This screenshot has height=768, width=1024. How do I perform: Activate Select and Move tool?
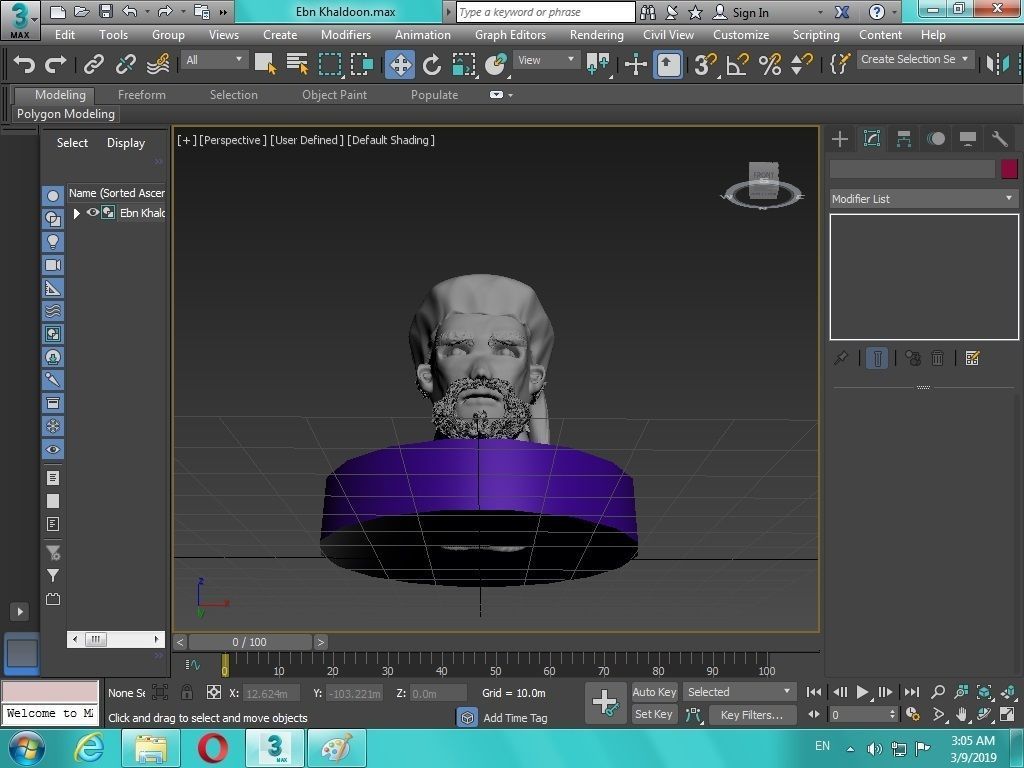(400, 65)
